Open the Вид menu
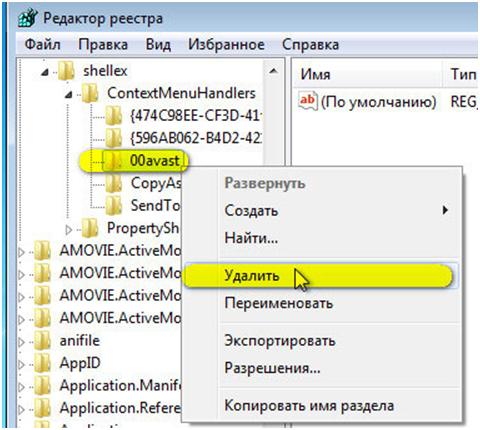The width and height of the screenshot is (480, 430). pos(158,44)
